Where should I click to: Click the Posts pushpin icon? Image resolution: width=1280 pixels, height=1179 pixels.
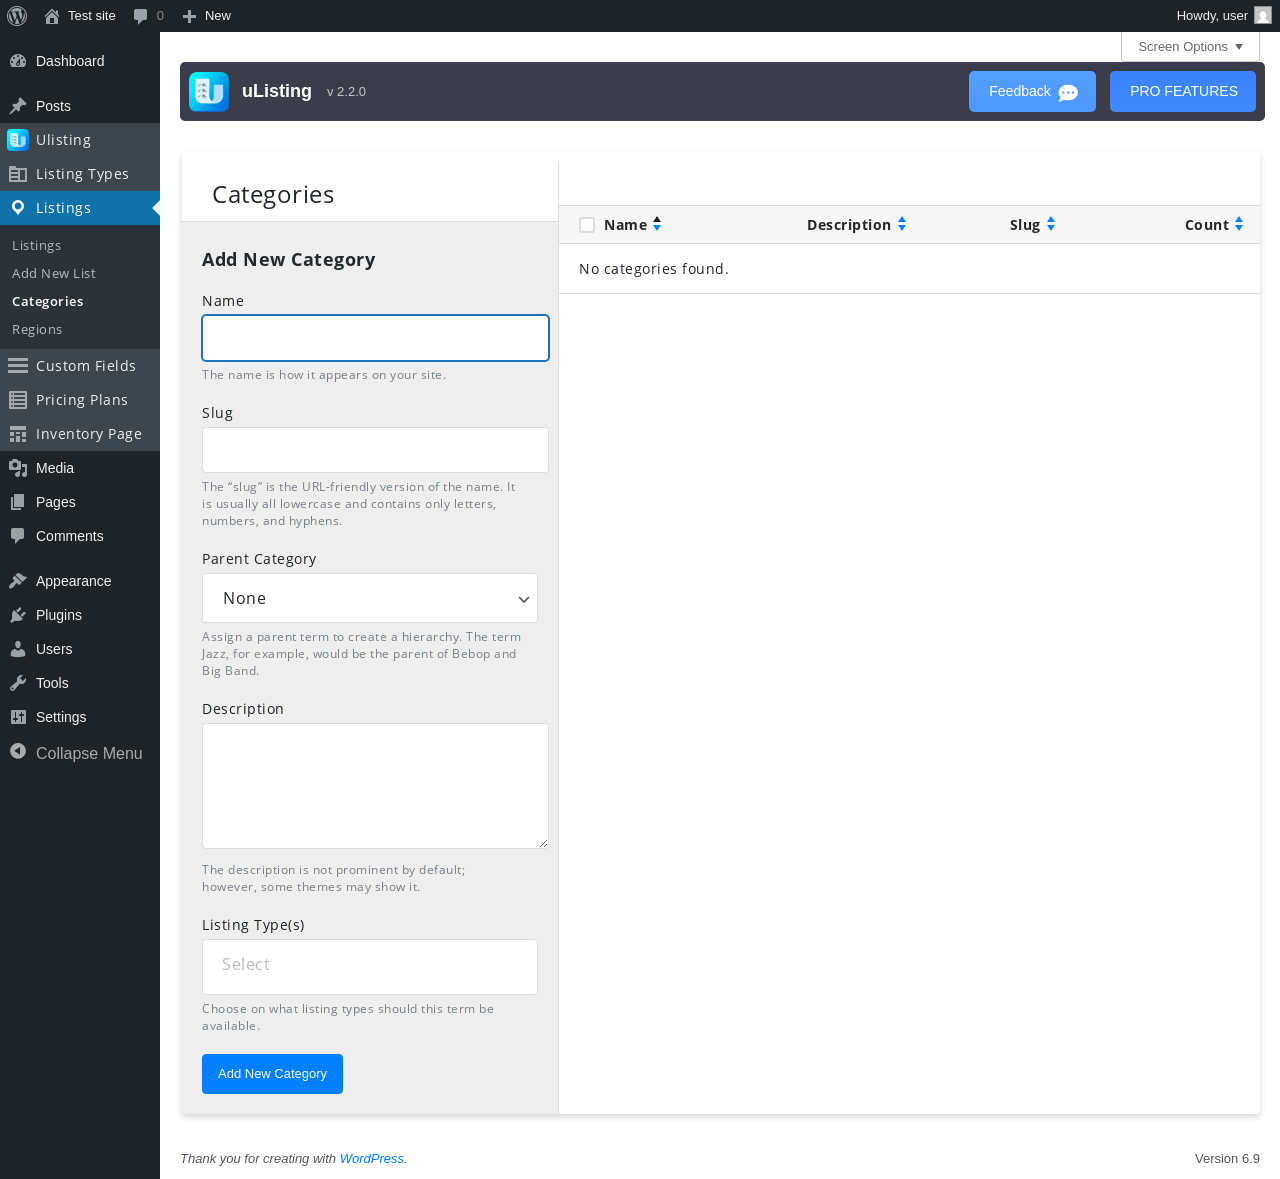(18, 106)
